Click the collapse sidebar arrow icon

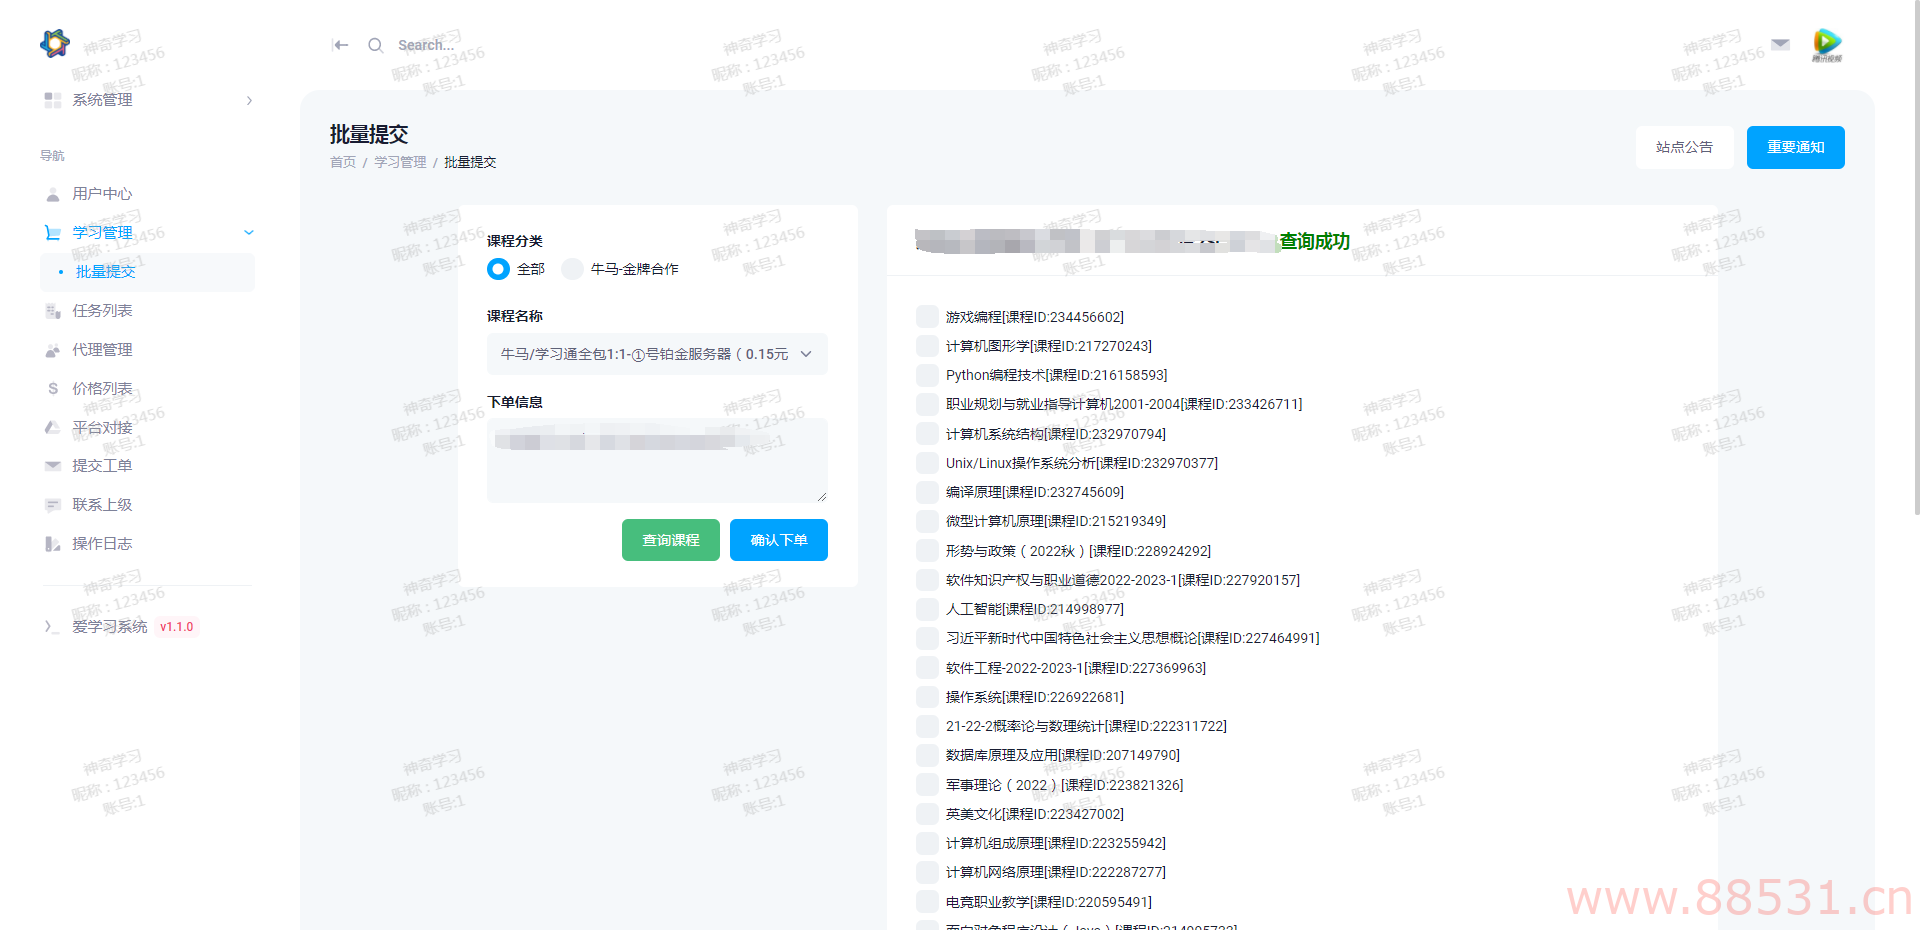[x=340, y=45]
